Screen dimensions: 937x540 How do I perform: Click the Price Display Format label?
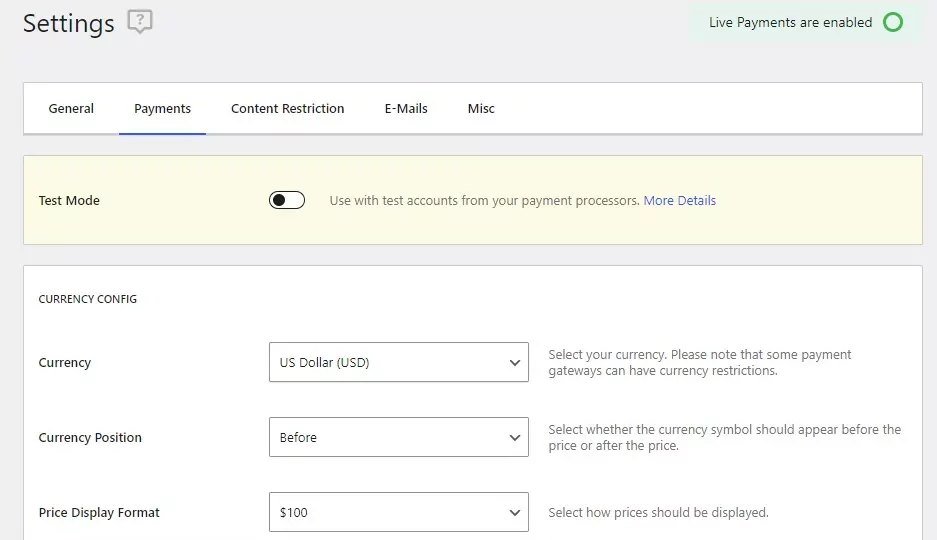(x=99, y=513)
